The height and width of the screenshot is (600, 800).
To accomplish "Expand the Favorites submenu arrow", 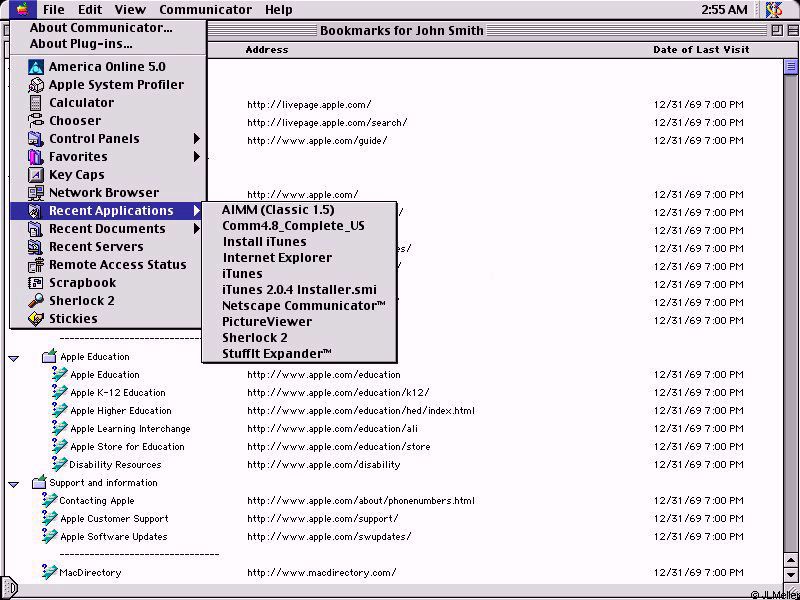I will [196, 157].
